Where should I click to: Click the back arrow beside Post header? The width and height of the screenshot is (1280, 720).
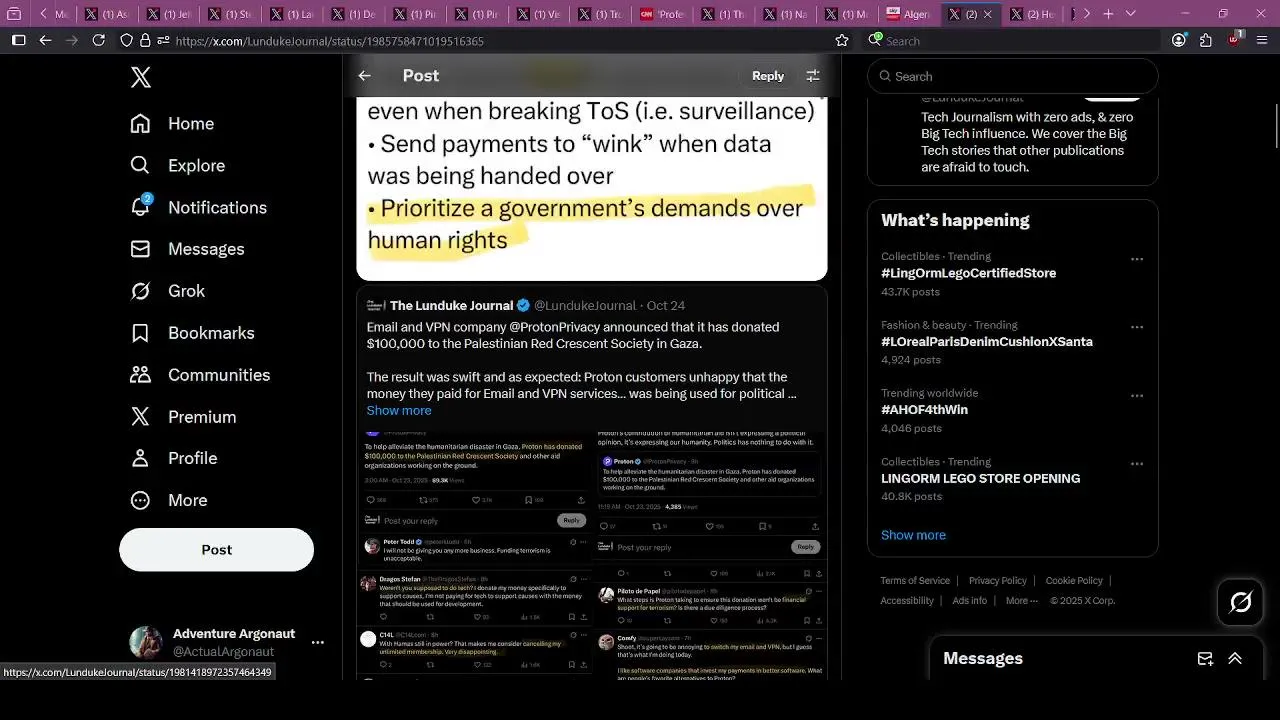(x=365, y=76)
